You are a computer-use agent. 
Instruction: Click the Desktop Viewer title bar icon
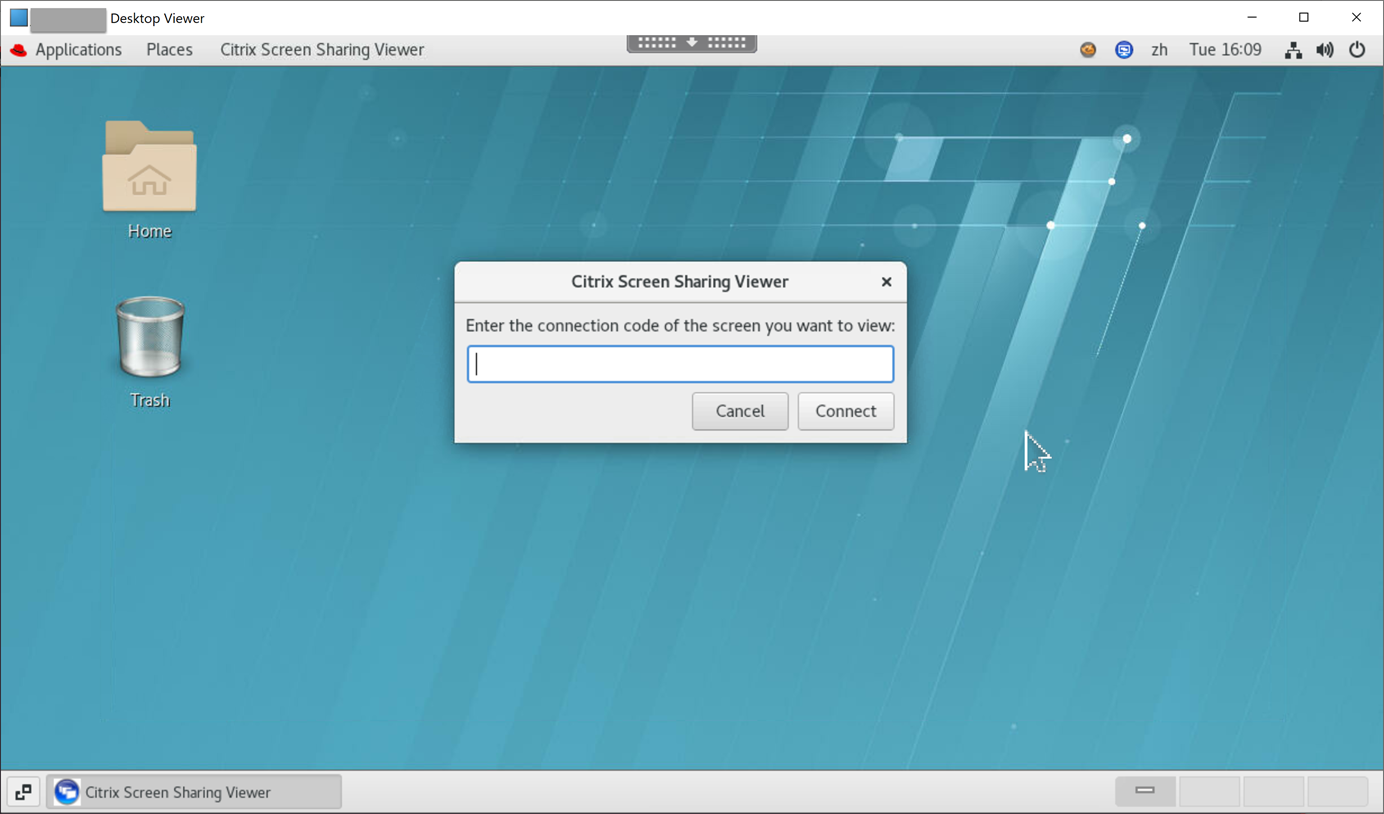(x=18, y=18)
